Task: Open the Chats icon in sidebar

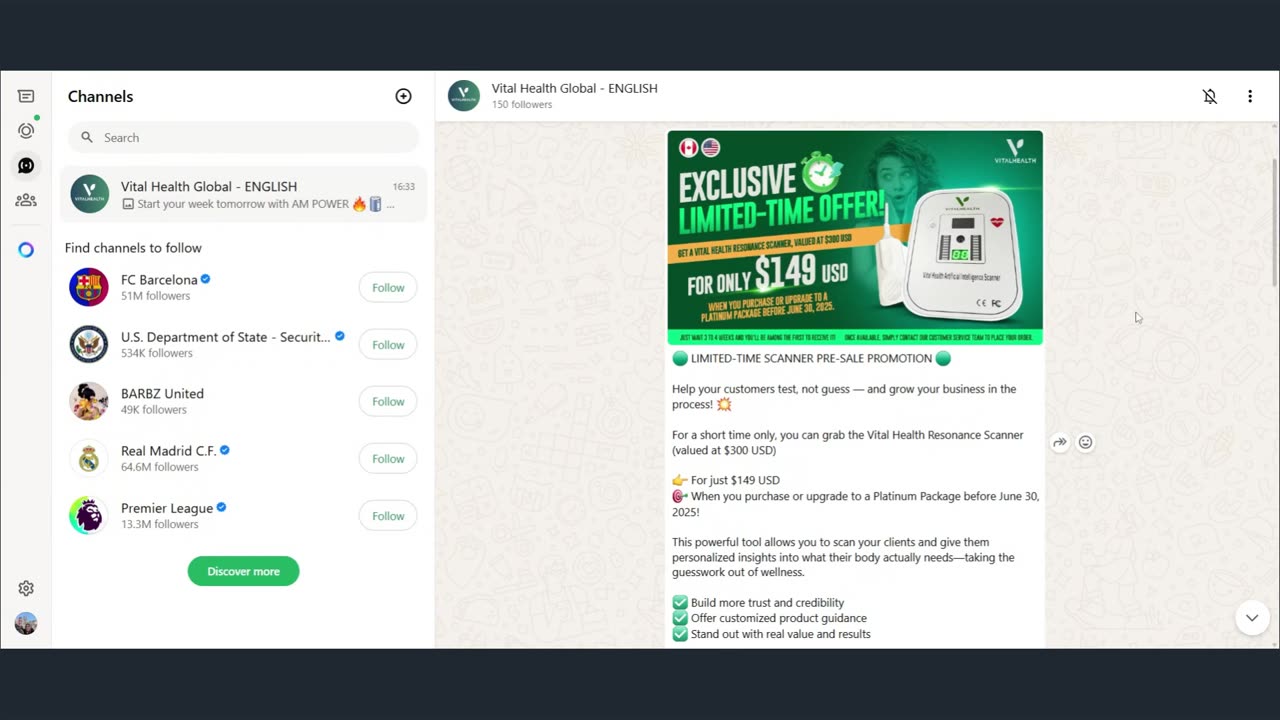Action: [x=26, y=97]
